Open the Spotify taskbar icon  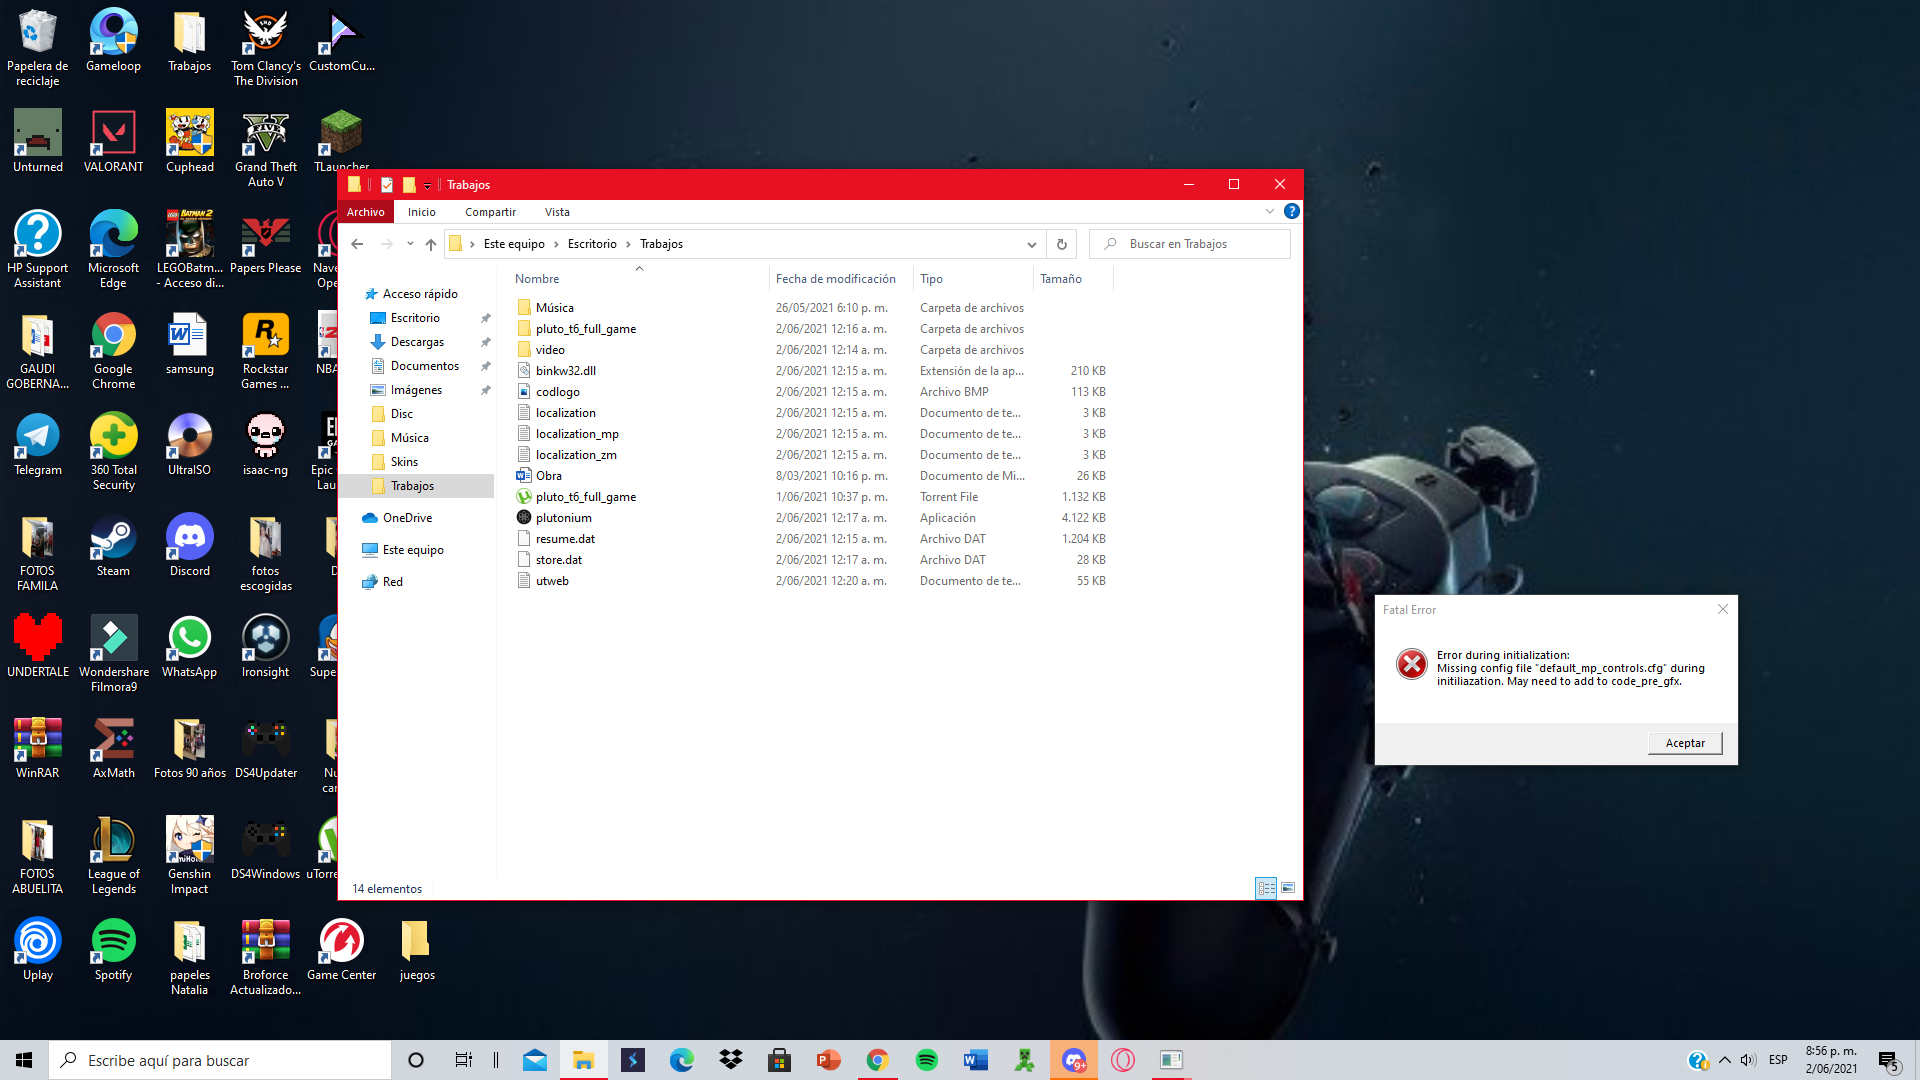coord(927,1060)
